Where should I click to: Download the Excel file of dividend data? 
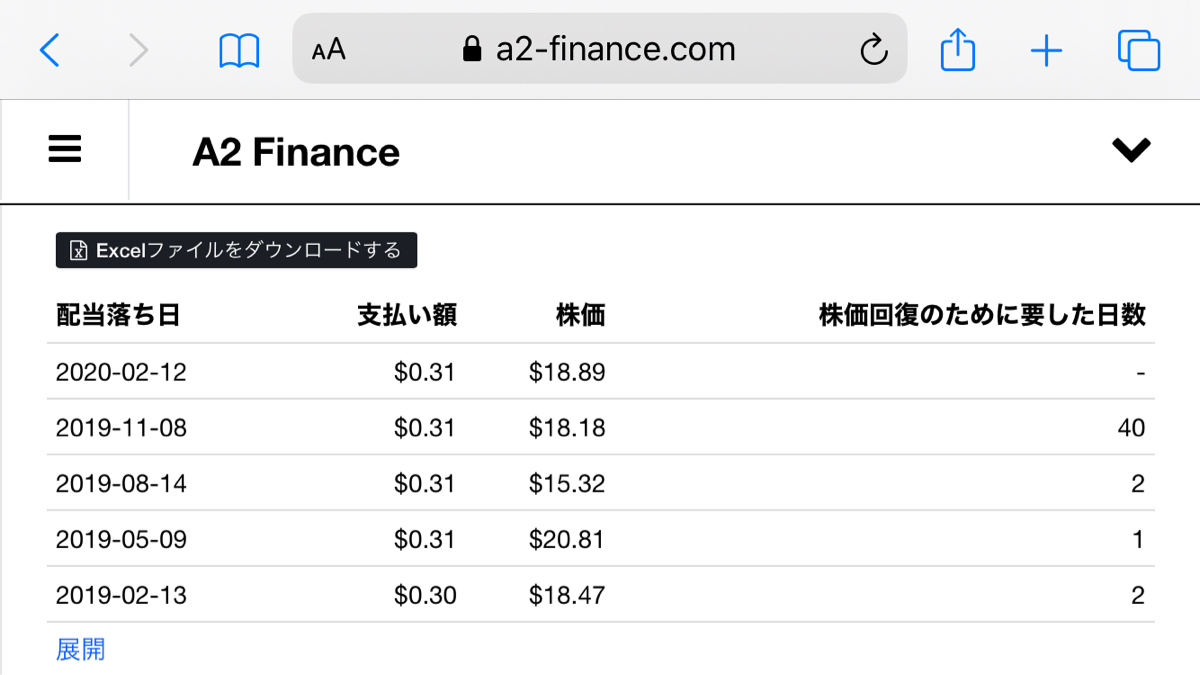coord(236,250)
